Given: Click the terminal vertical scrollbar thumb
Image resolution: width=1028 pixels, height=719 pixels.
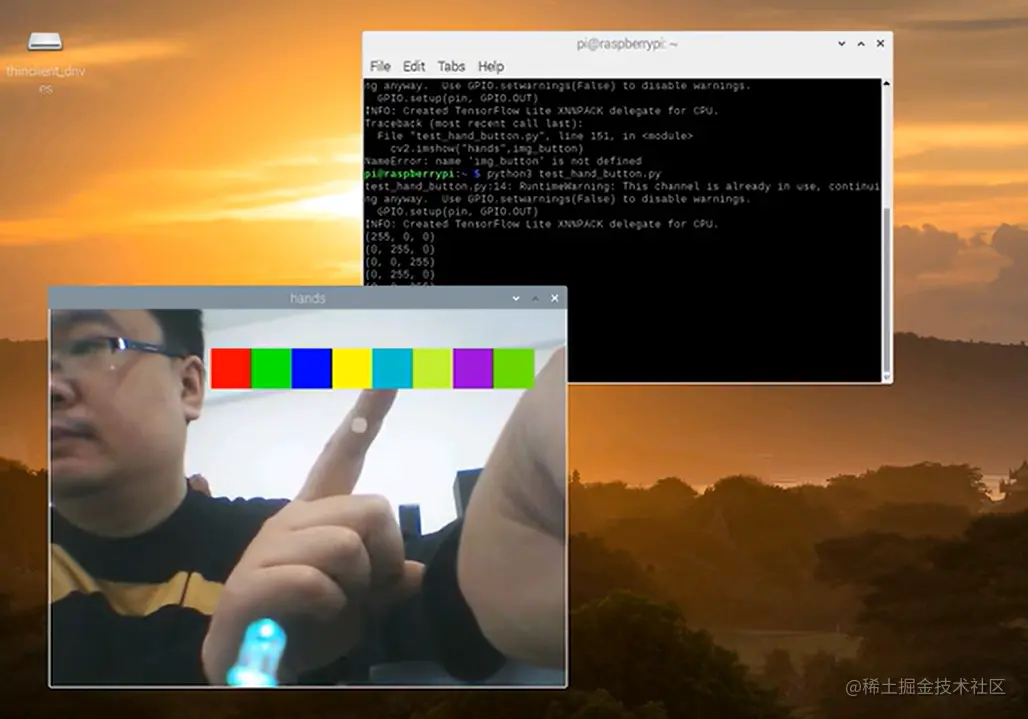Looking at the screenshot, I should (x=886, y=289).
